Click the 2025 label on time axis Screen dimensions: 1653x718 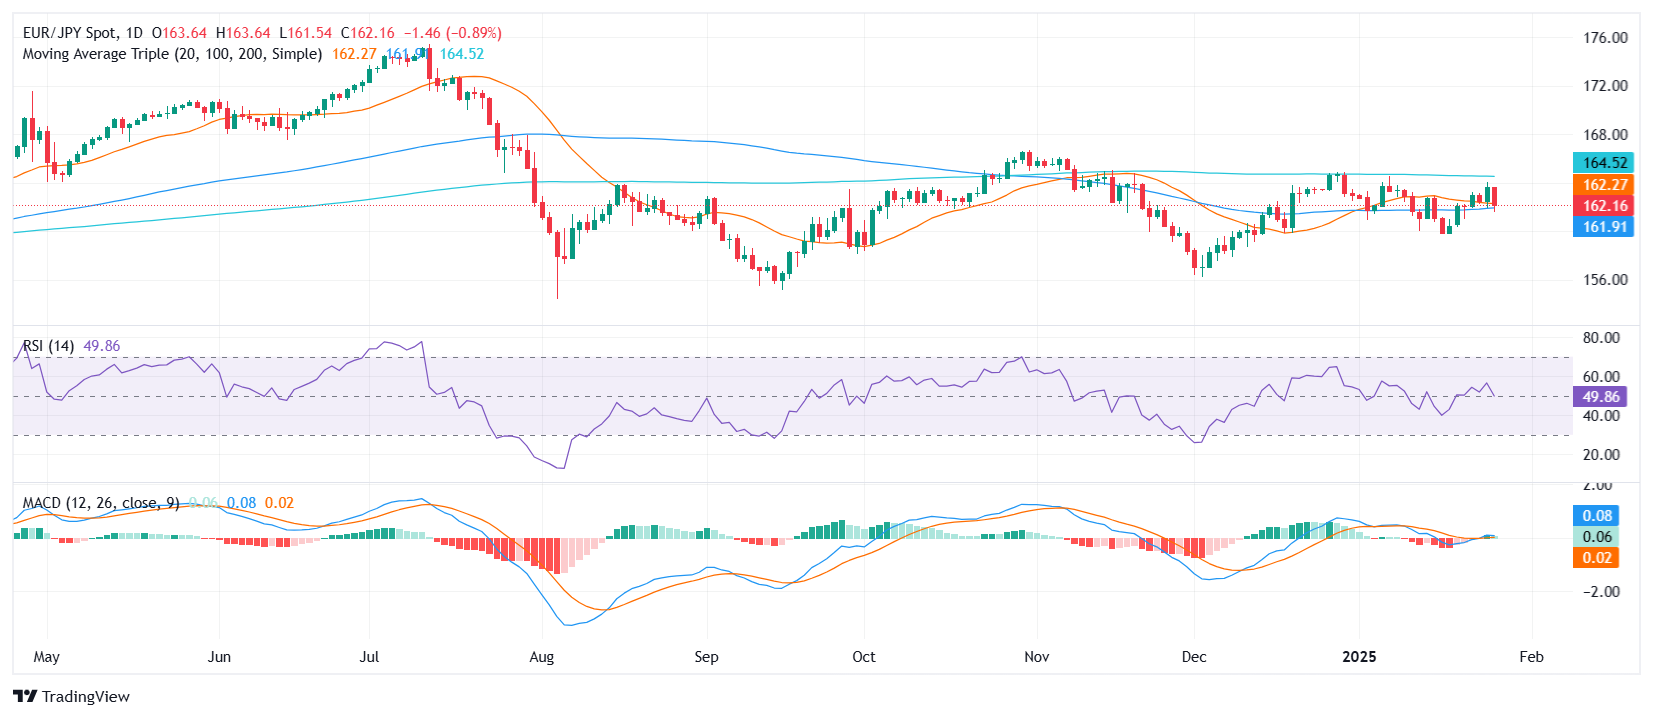click(x=1359, y=657)
